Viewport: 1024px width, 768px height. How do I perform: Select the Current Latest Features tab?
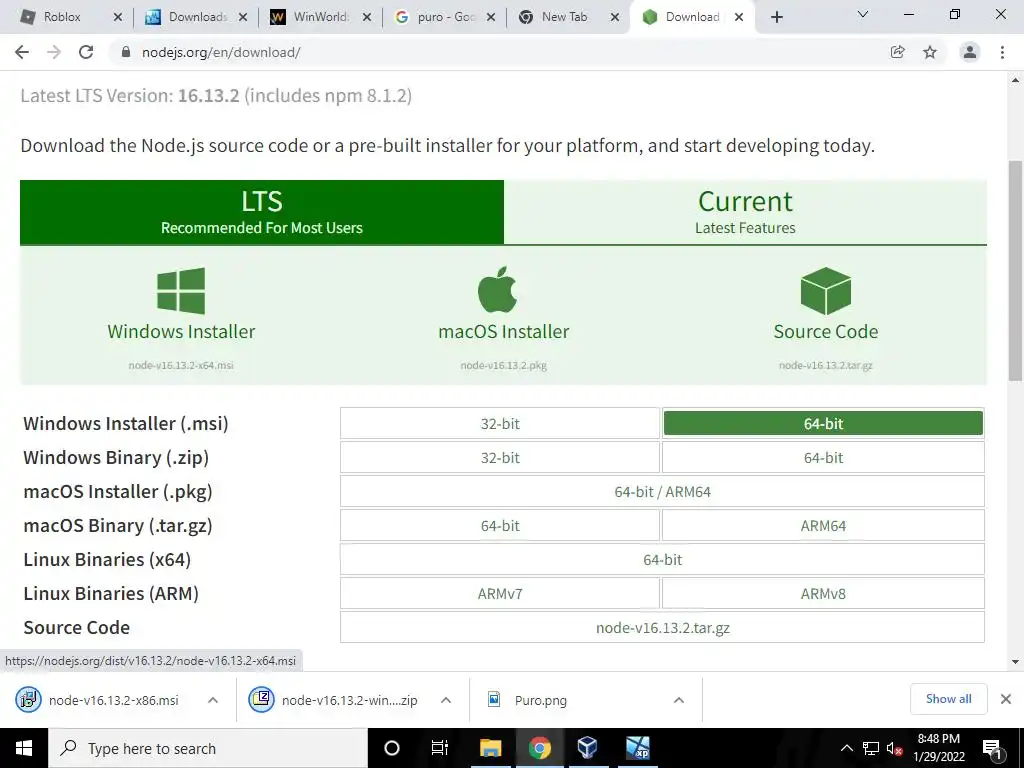tap(745, 212)
